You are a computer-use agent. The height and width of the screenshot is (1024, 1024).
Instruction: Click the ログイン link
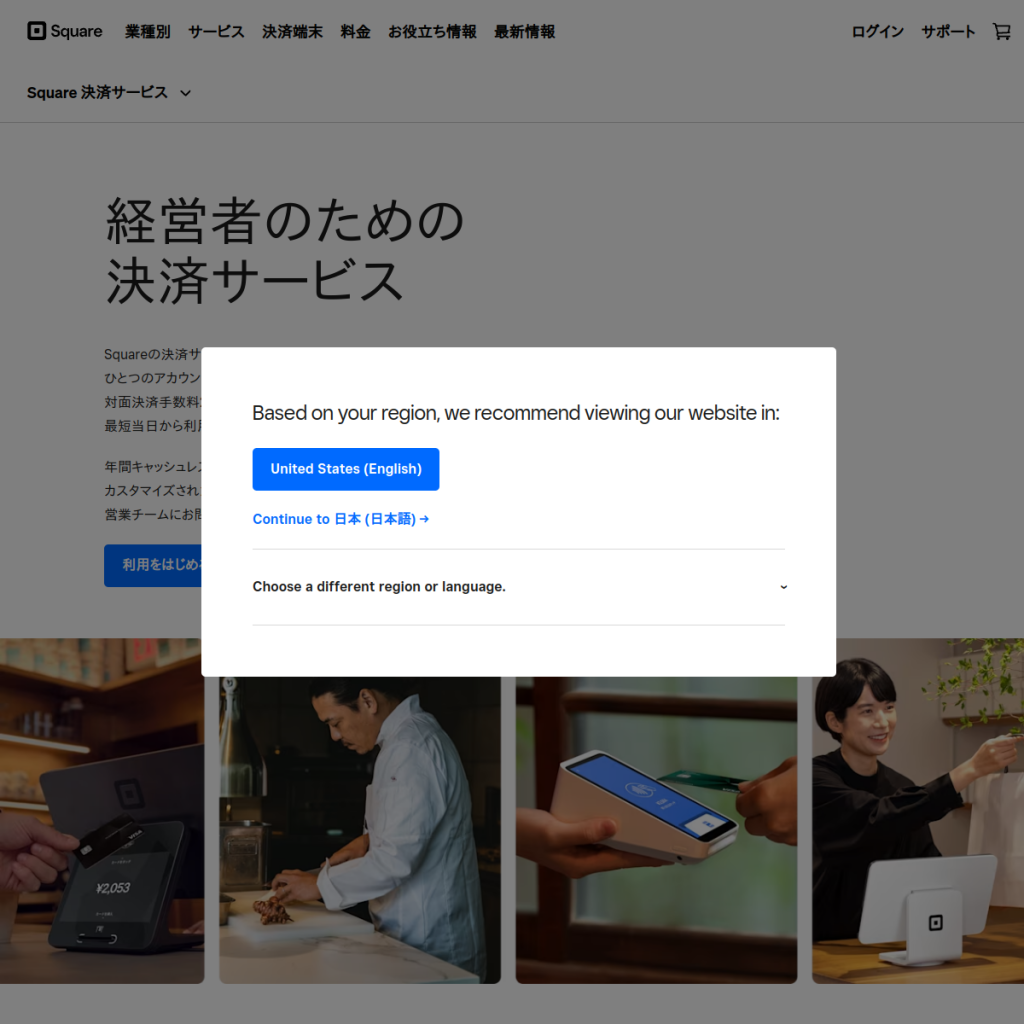(x=877, y=31)
